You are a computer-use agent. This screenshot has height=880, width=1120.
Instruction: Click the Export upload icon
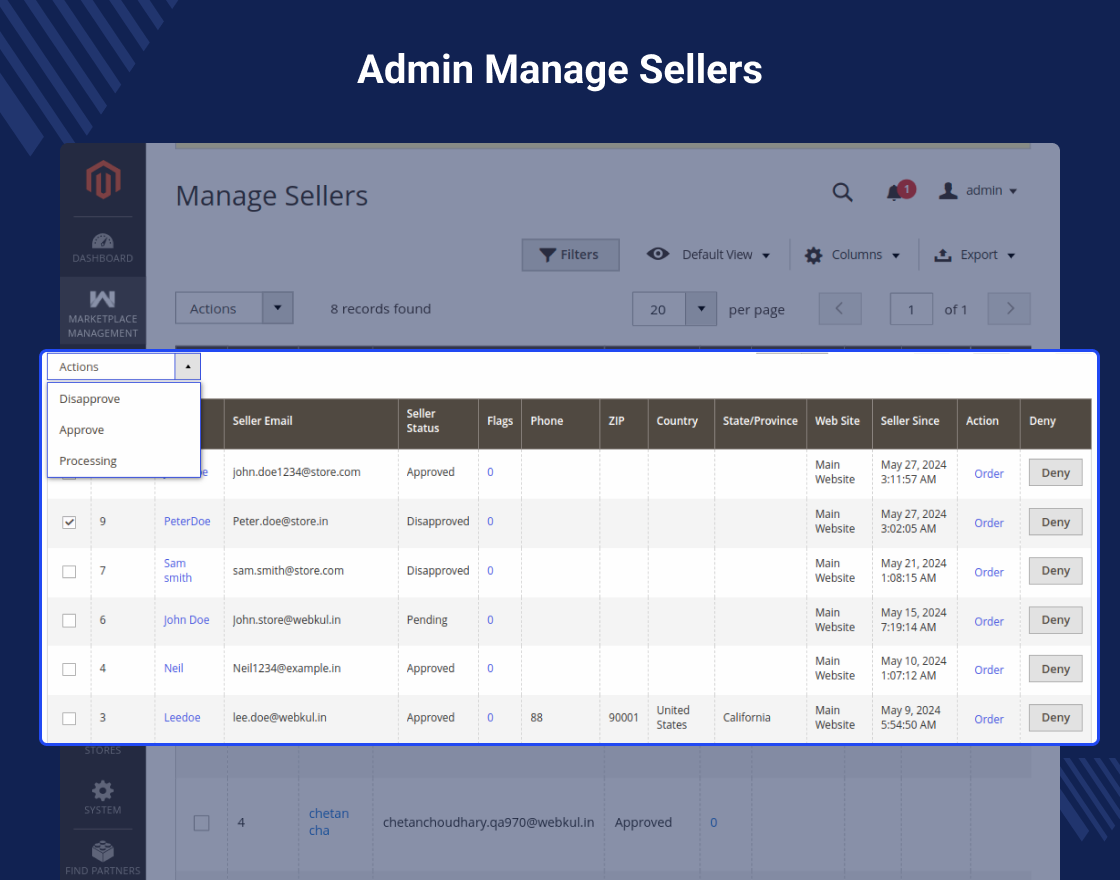(x=943, y=255)
